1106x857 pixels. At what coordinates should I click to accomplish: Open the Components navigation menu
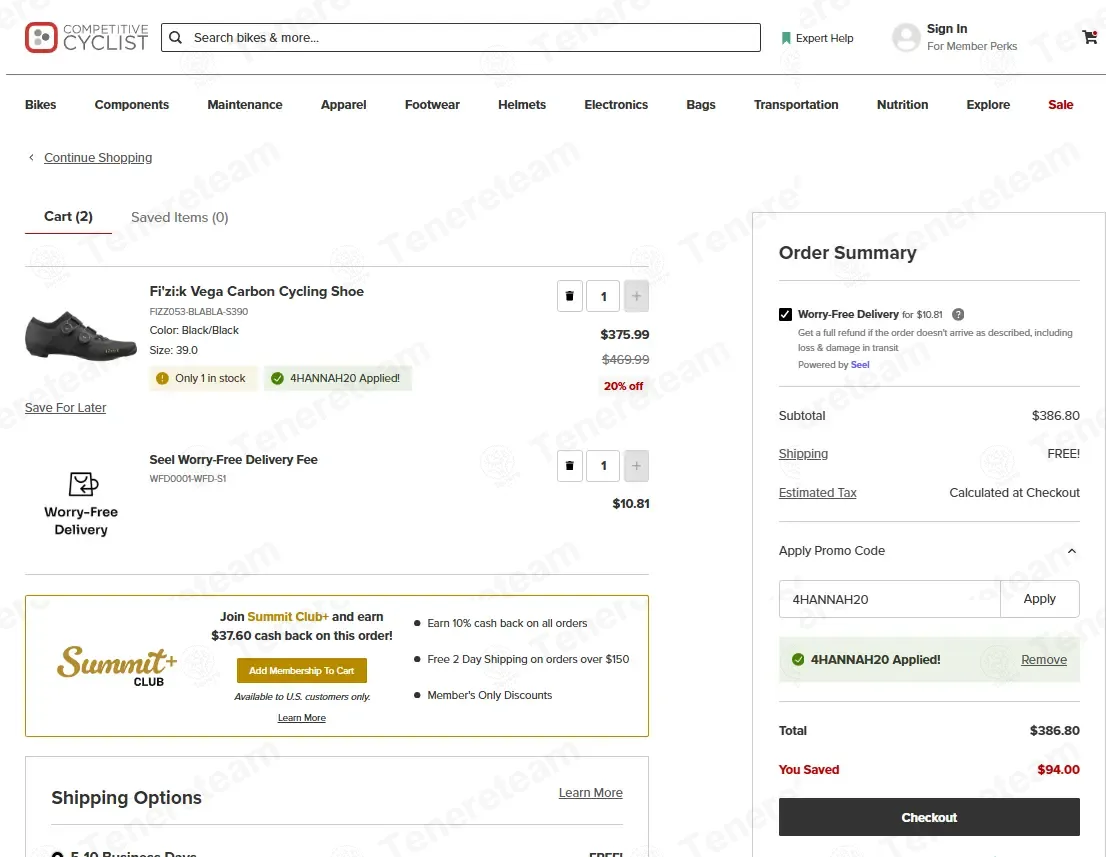pos(132,105)
